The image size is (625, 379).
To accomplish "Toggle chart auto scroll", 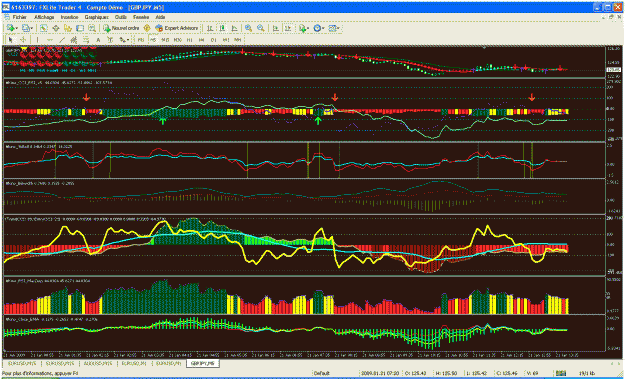I will (x=275, y=28).
